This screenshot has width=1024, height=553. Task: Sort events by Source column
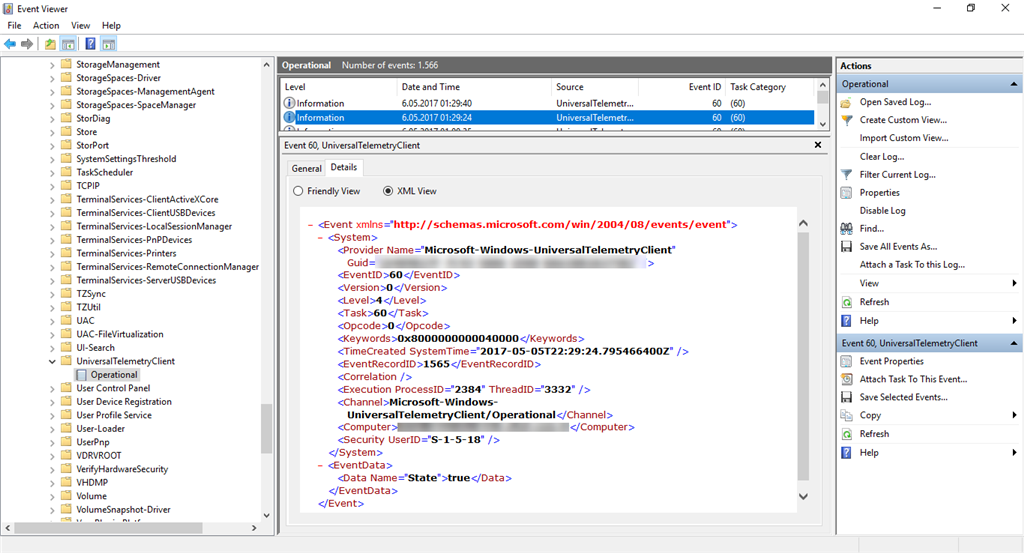(594, 87)
